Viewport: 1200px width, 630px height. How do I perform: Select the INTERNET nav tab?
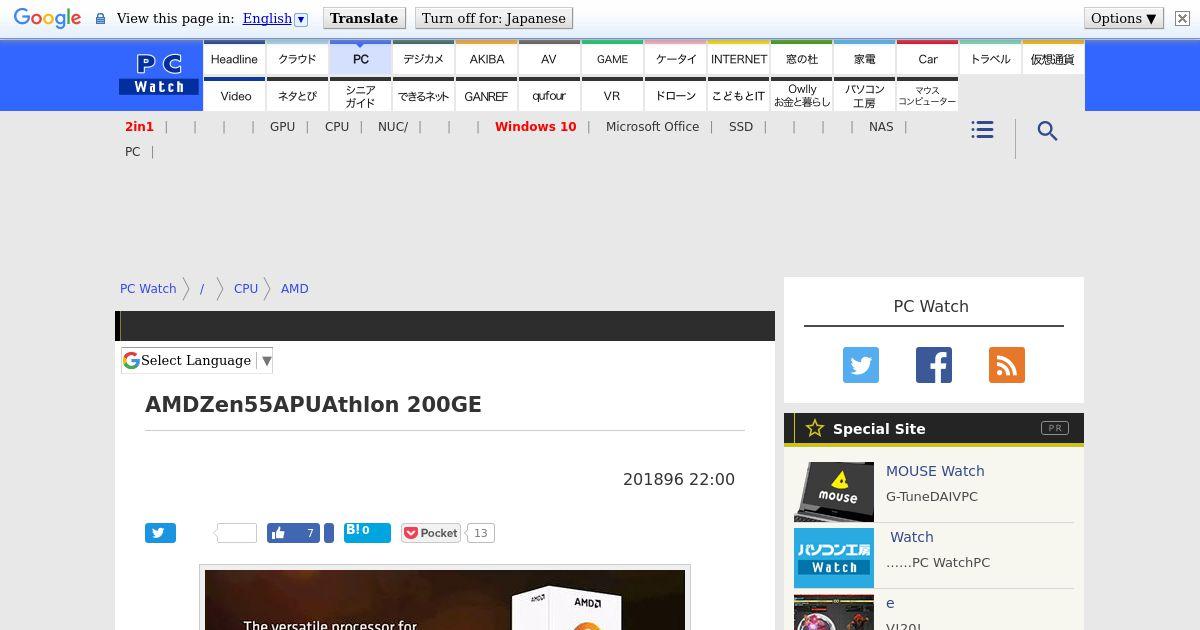(x=739, y=59)
